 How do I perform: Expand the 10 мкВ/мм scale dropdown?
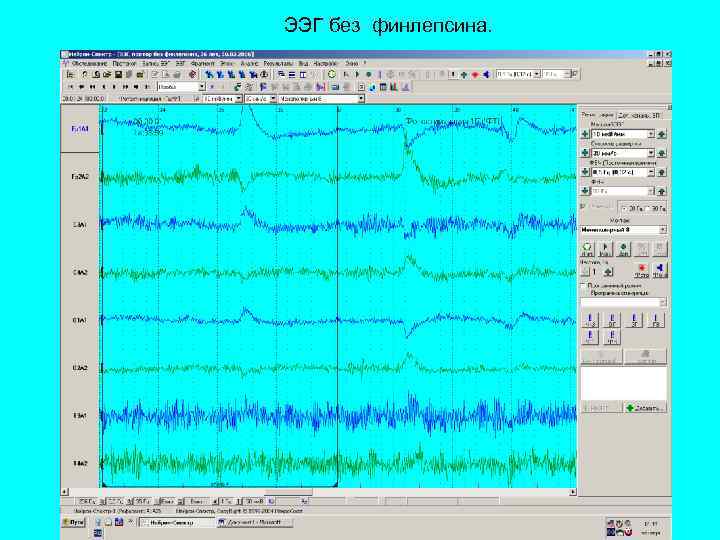click(x=649, y=134)
